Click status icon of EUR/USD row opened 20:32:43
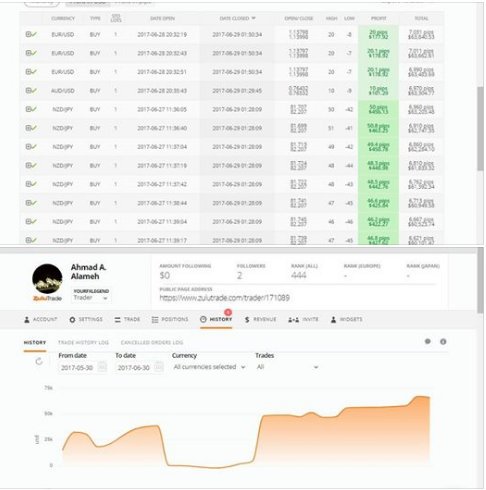The image size is (486, 490). [x=31, y=53]
